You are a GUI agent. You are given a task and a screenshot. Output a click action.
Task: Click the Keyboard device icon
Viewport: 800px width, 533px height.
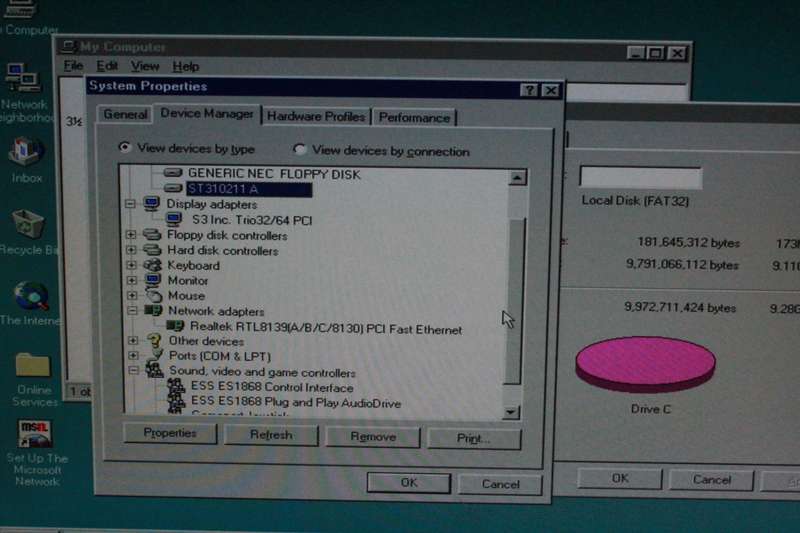click(153, 265)
